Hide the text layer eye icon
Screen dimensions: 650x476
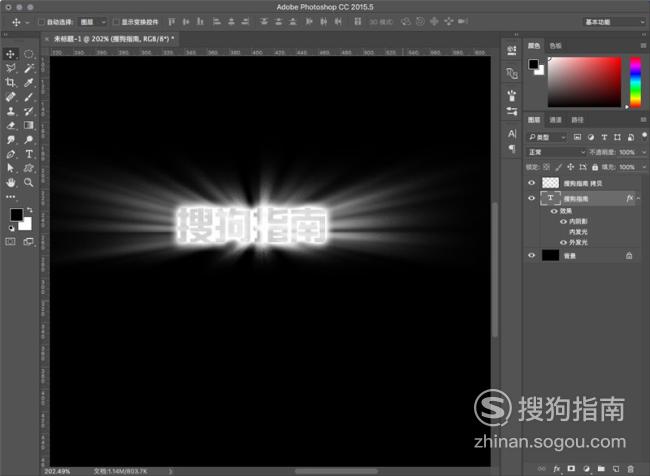pos(531,198)
